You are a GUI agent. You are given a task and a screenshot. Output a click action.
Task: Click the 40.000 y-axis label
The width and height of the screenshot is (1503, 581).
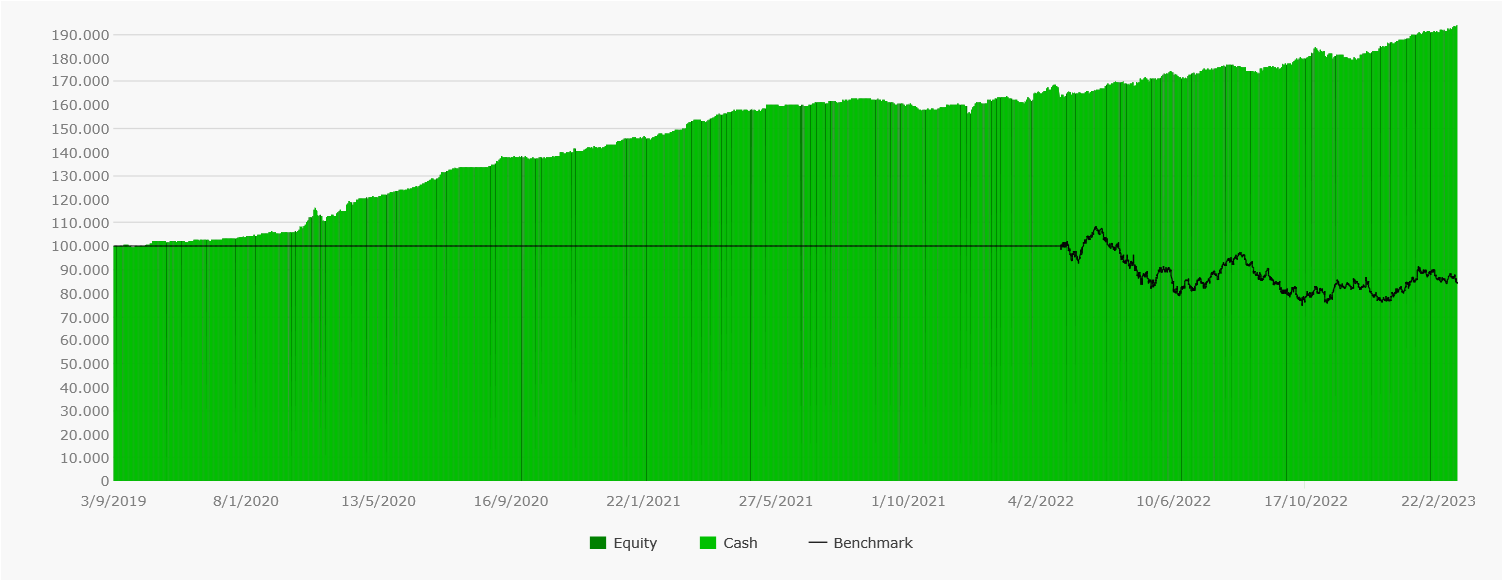pos(84,388)
